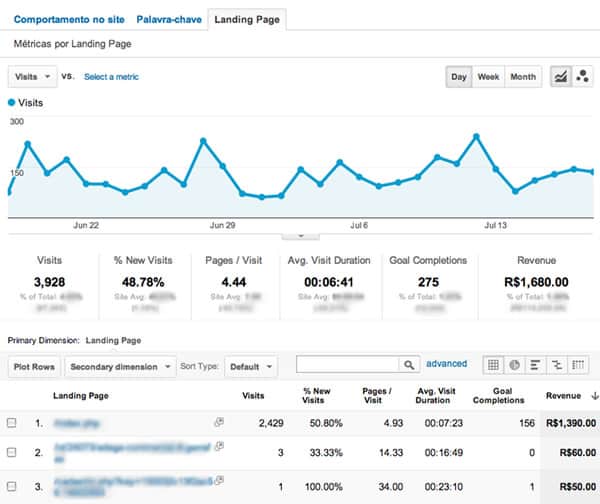Open row 3 landing page in new window

[x=219, y=480]
